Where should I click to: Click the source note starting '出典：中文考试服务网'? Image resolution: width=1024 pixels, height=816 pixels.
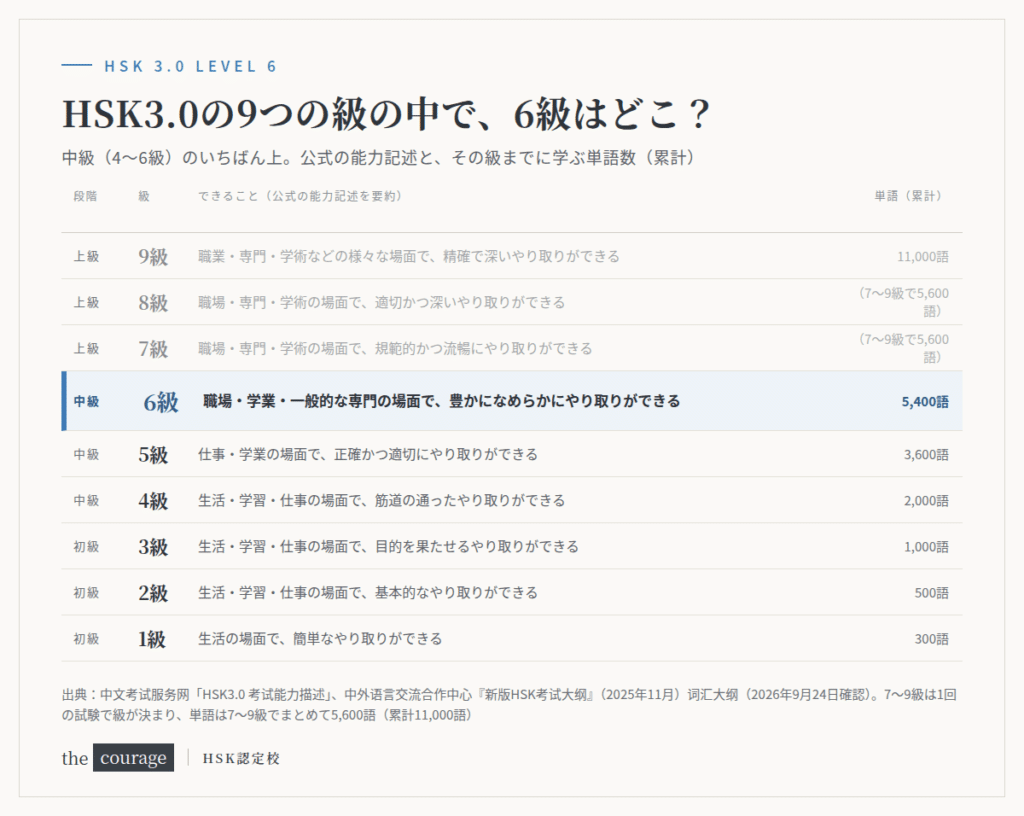[509, 705]
